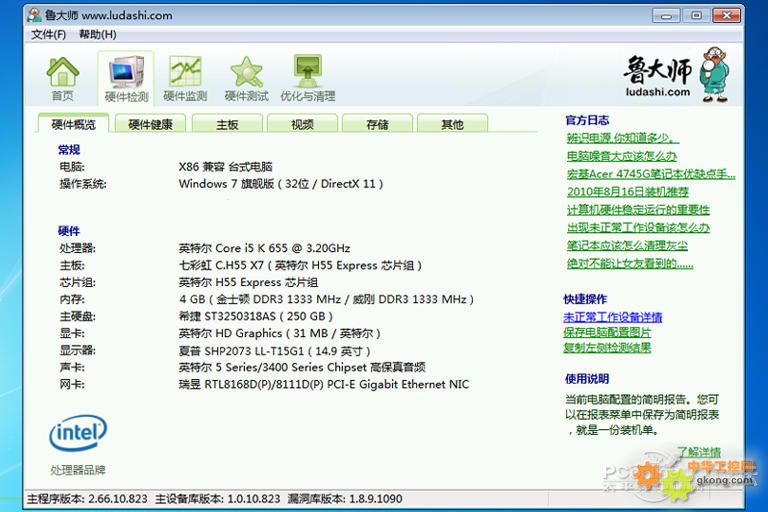Image resolution: width=768 pixels, height=512 pixels.
Task: Click status bar 主程序版本: 2.66.10.823
Action: point(87,499)
